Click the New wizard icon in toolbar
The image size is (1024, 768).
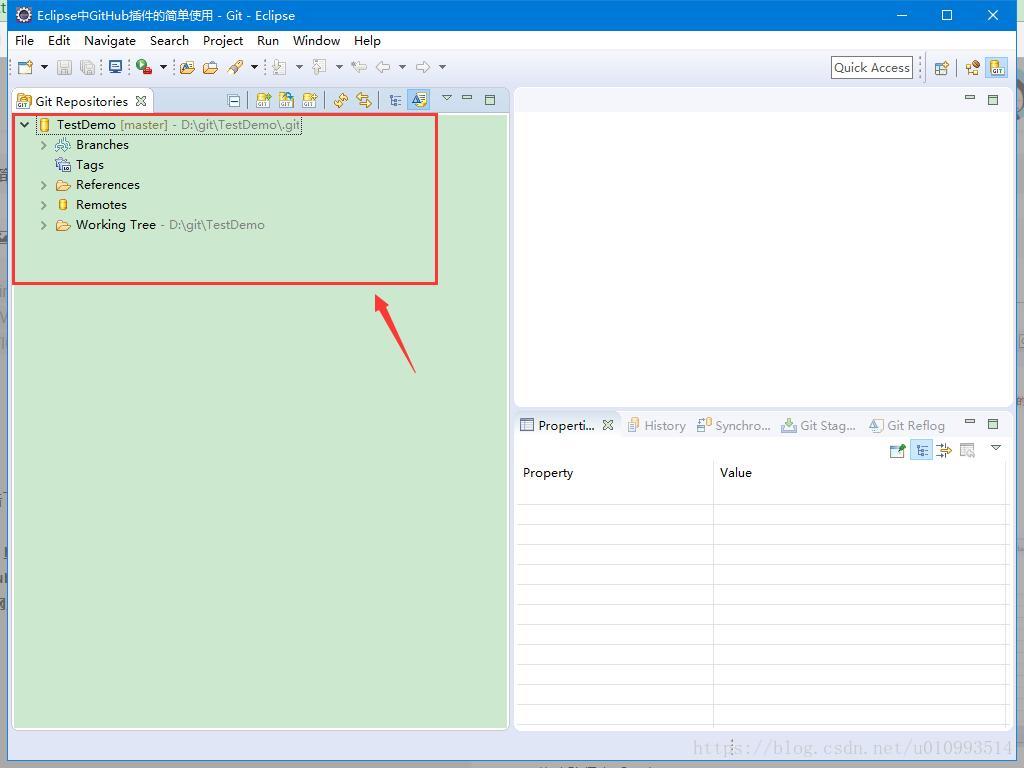point(25,67)
